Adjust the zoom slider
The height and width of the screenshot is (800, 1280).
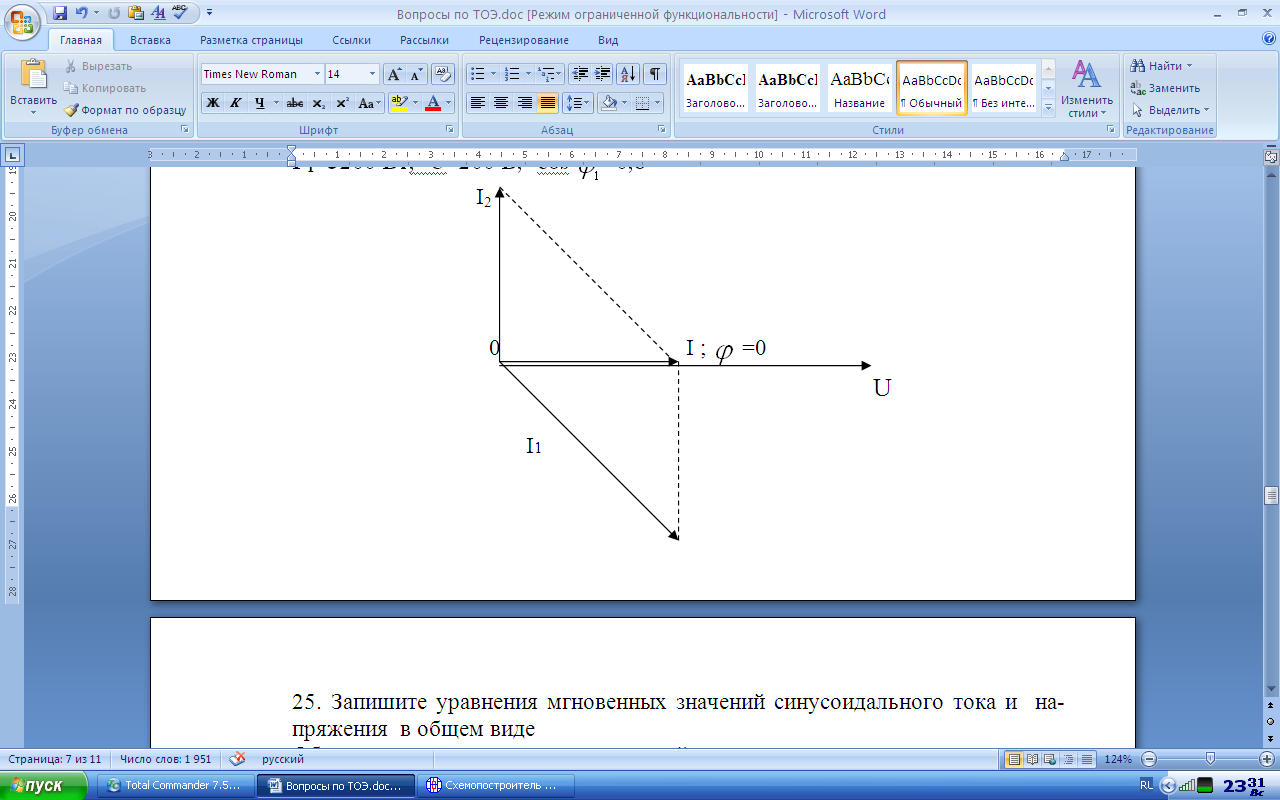coord(1209,759)
